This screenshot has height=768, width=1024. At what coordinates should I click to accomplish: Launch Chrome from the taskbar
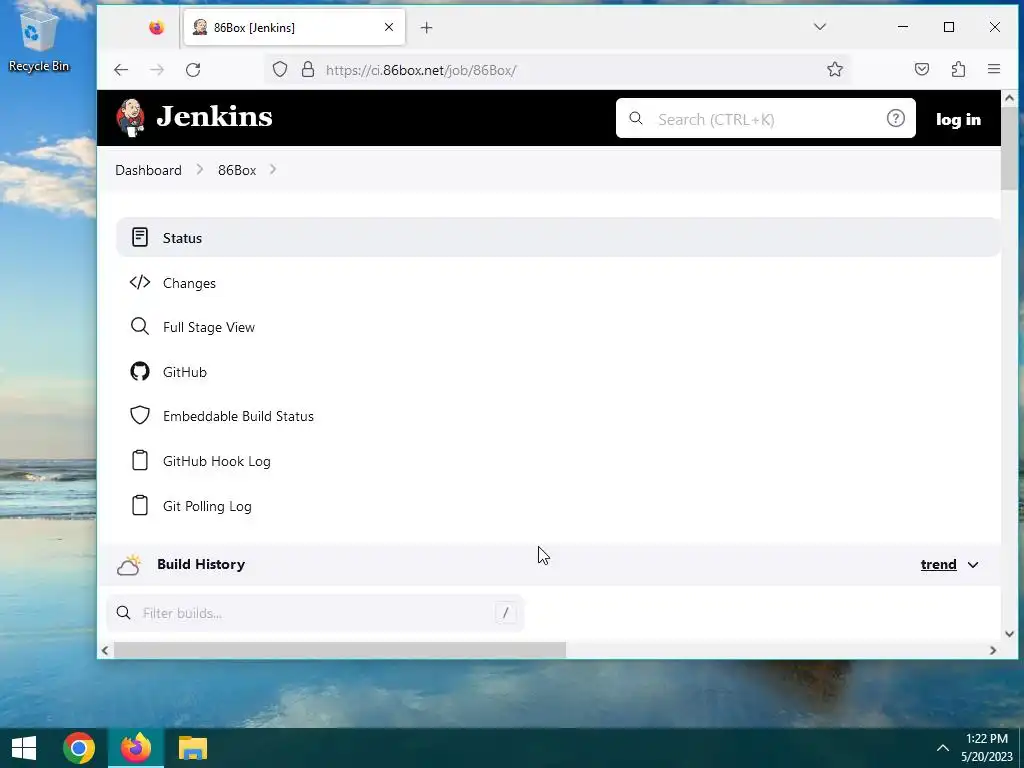[79, 748]
